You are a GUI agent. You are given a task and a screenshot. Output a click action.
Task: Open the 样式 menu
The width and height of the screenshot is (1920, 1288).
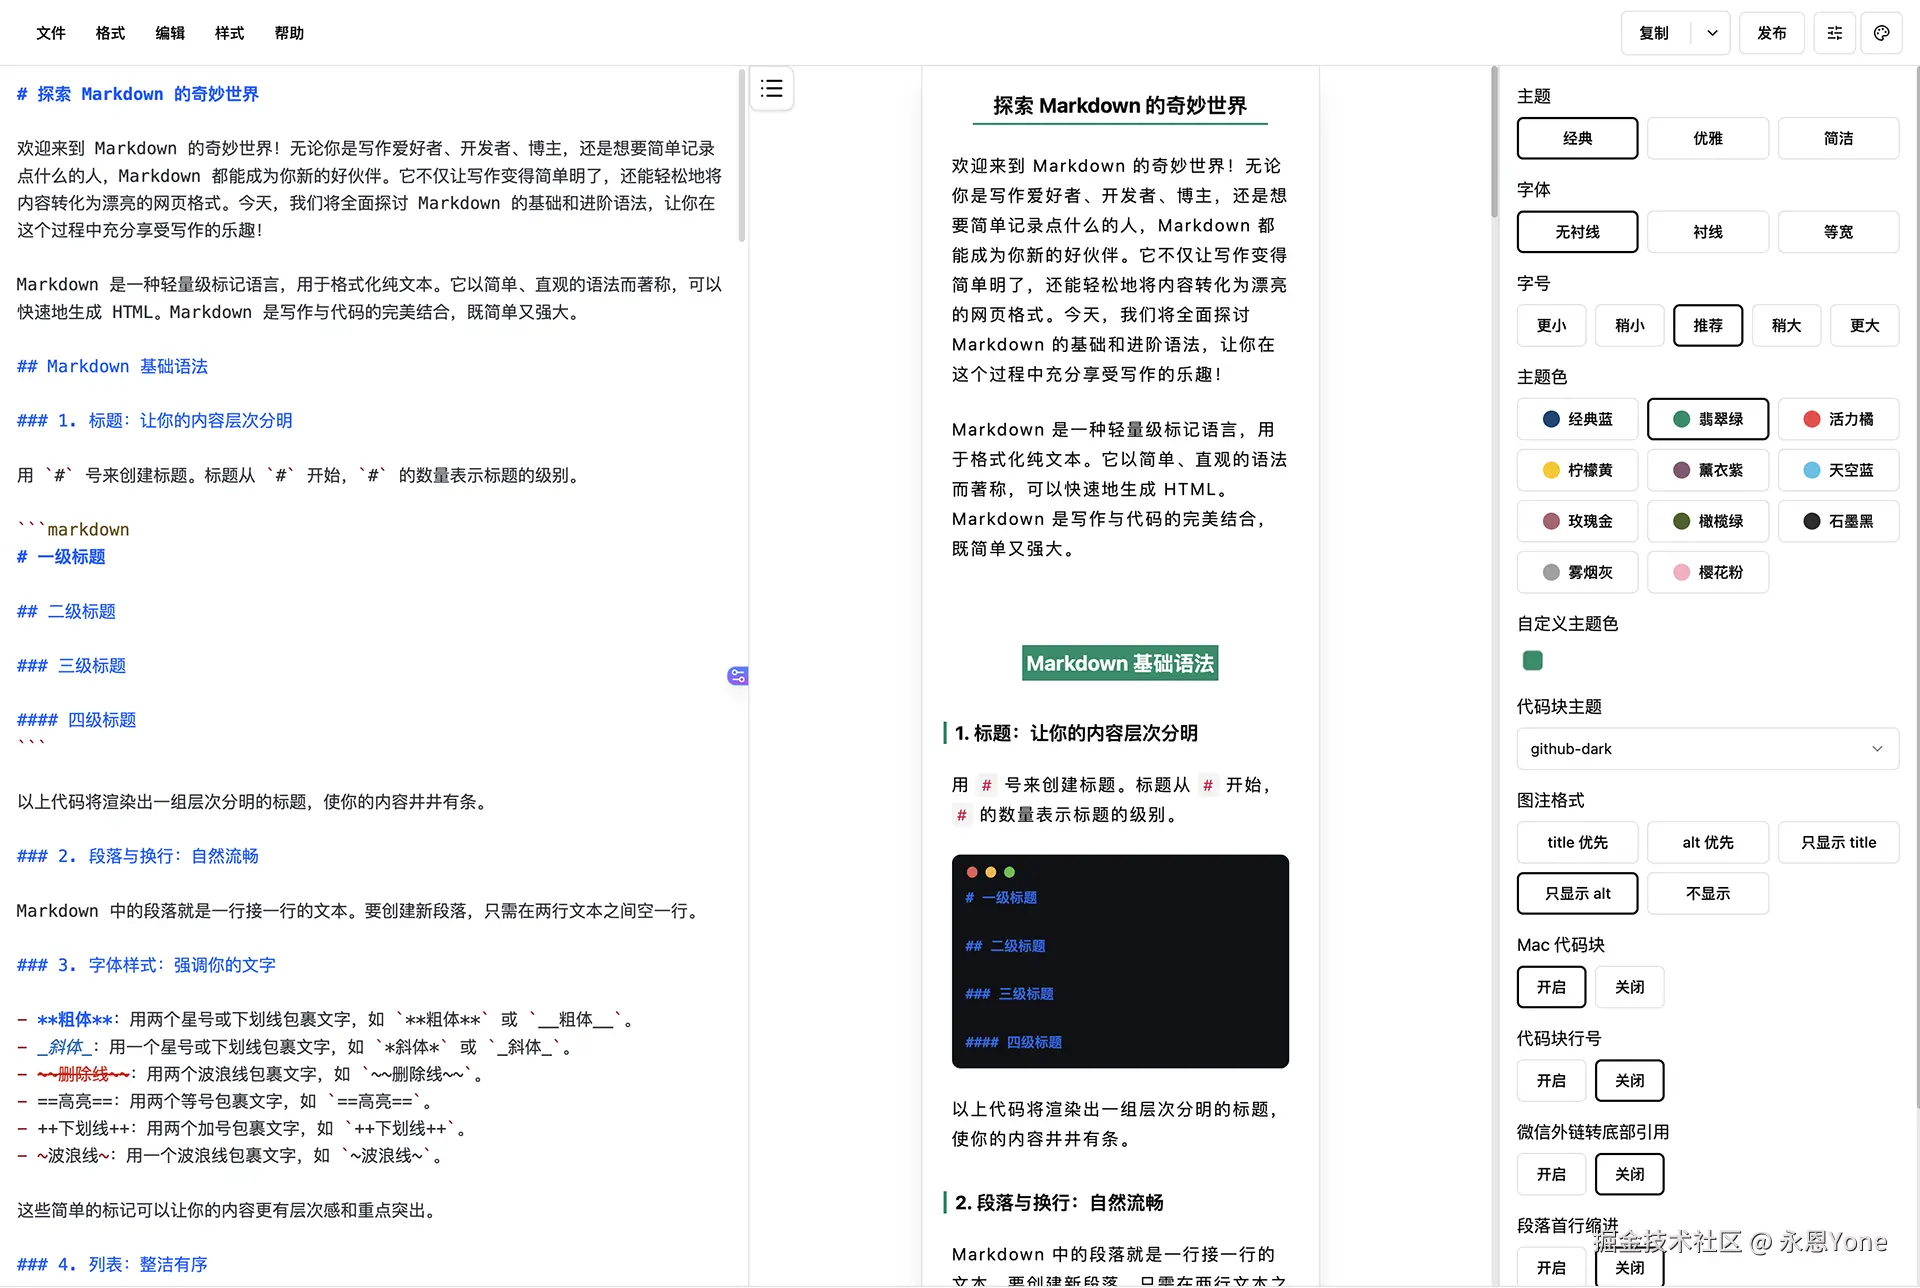[x=229, y=33]
